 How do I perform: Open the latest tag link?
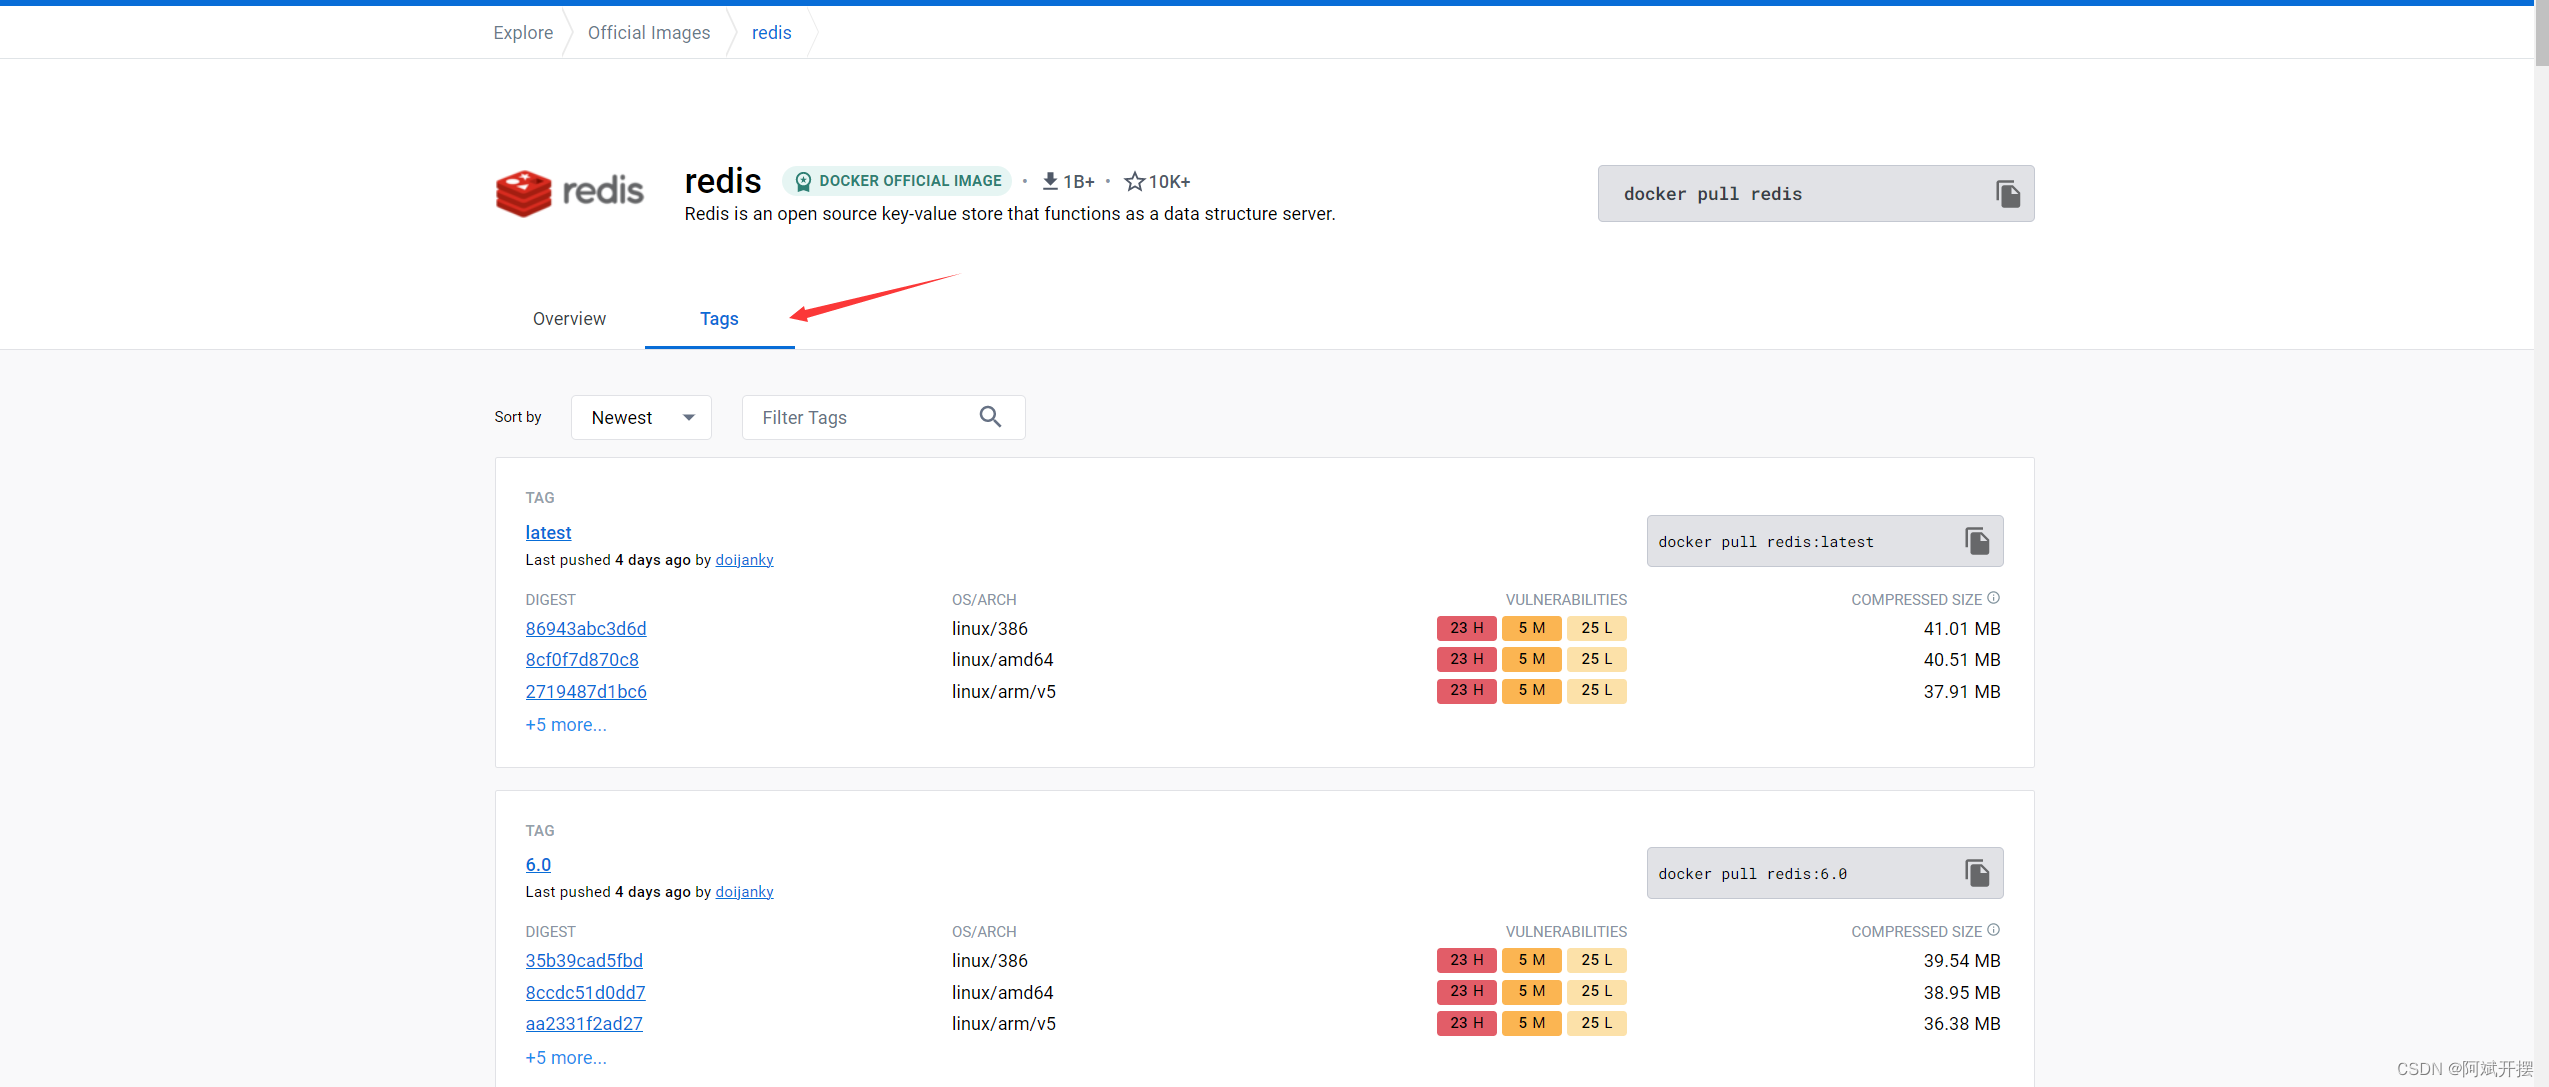pyautogui.click(x=548, y=533)
